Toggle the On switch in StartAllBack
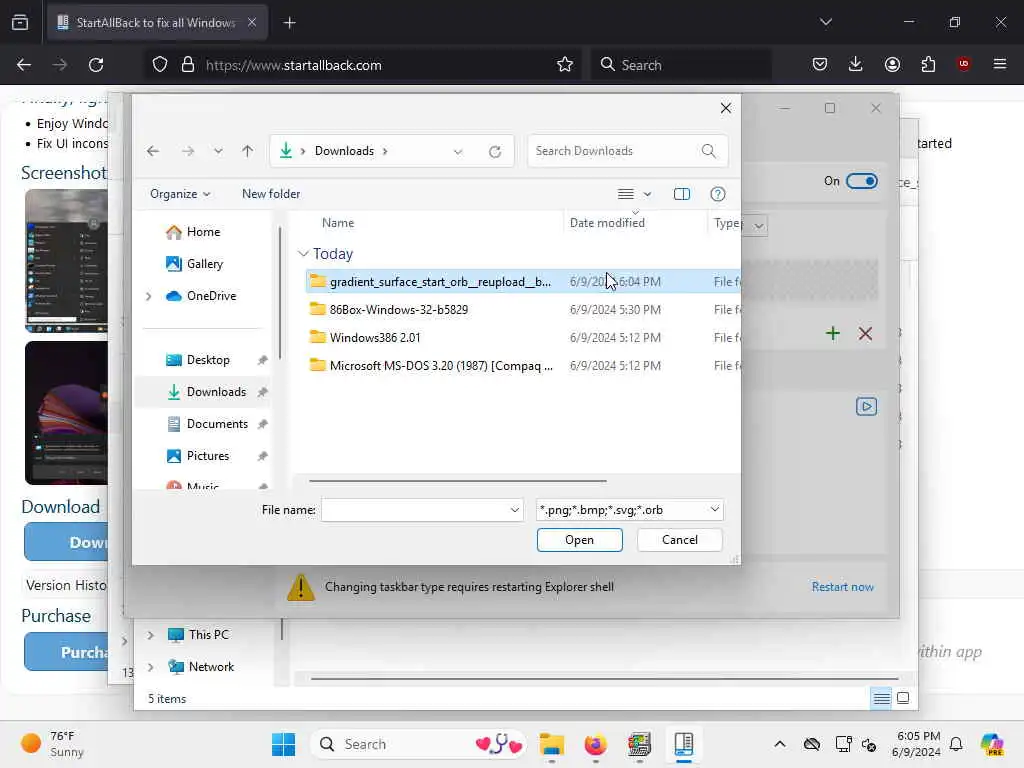Viewport: 1024px width, 768px height. (862, 181)
